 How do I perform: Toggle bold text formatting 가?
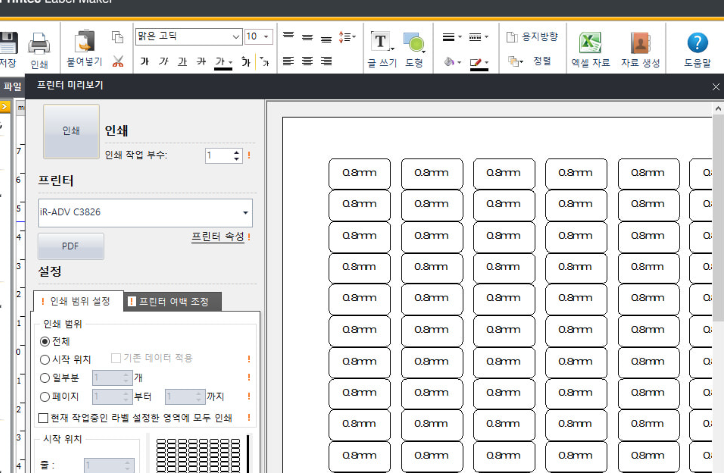(x=145, y=61)
